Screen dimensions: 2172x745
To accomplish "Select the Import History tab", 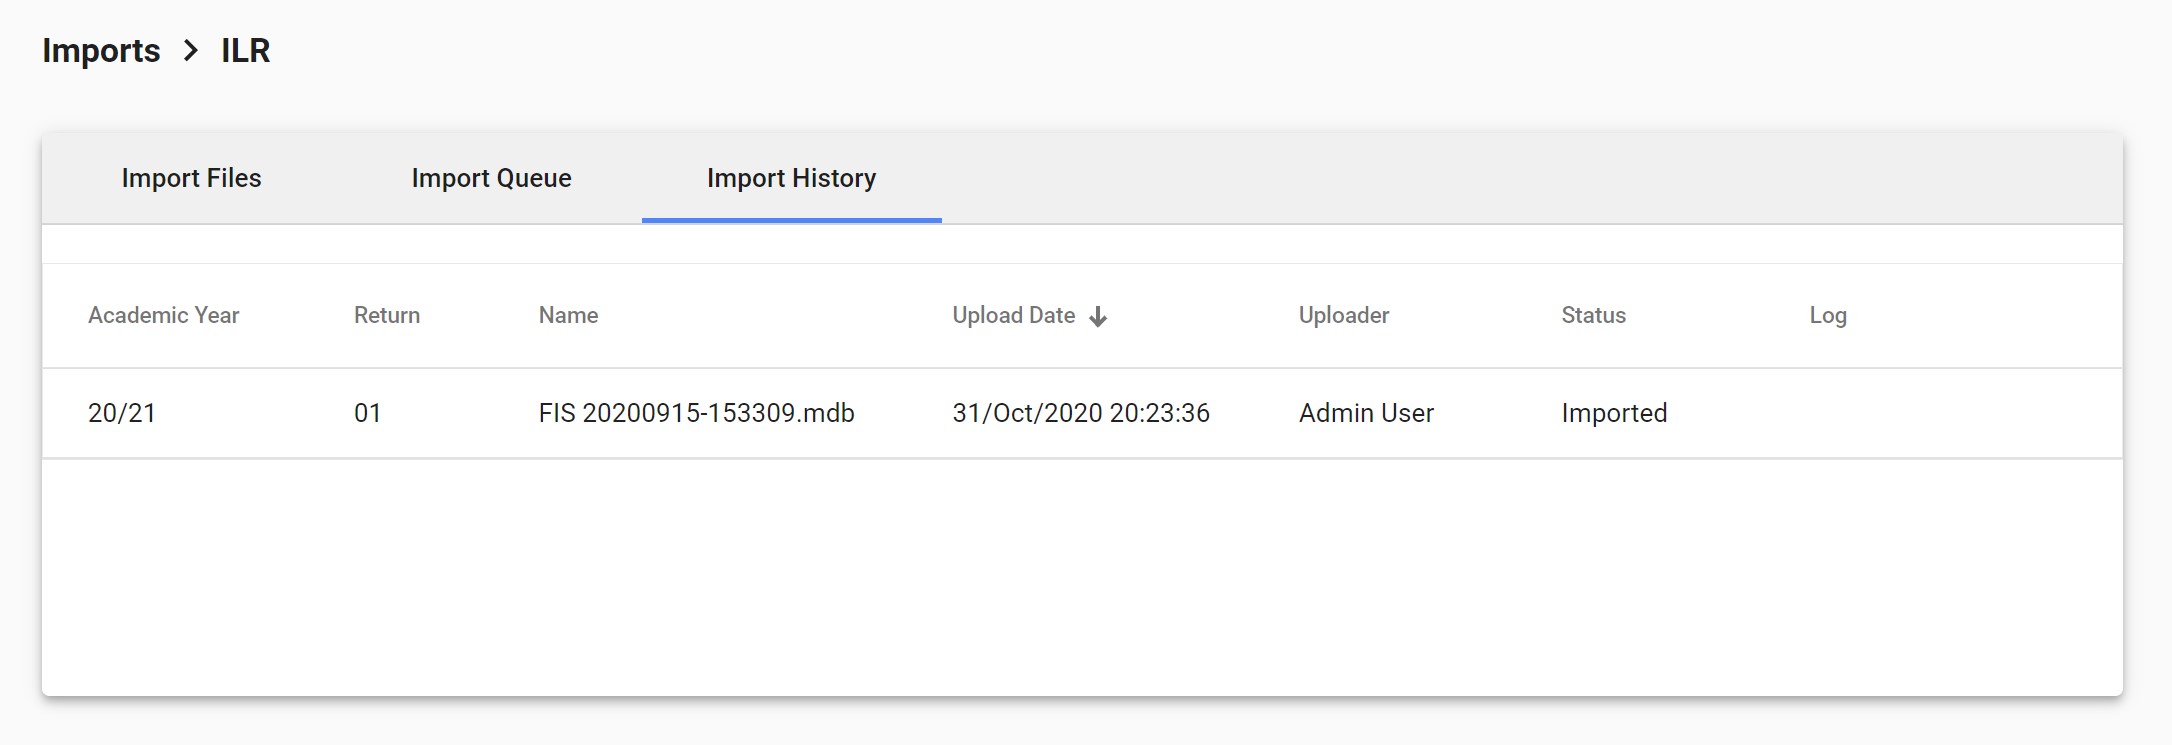I will point(791,178).
